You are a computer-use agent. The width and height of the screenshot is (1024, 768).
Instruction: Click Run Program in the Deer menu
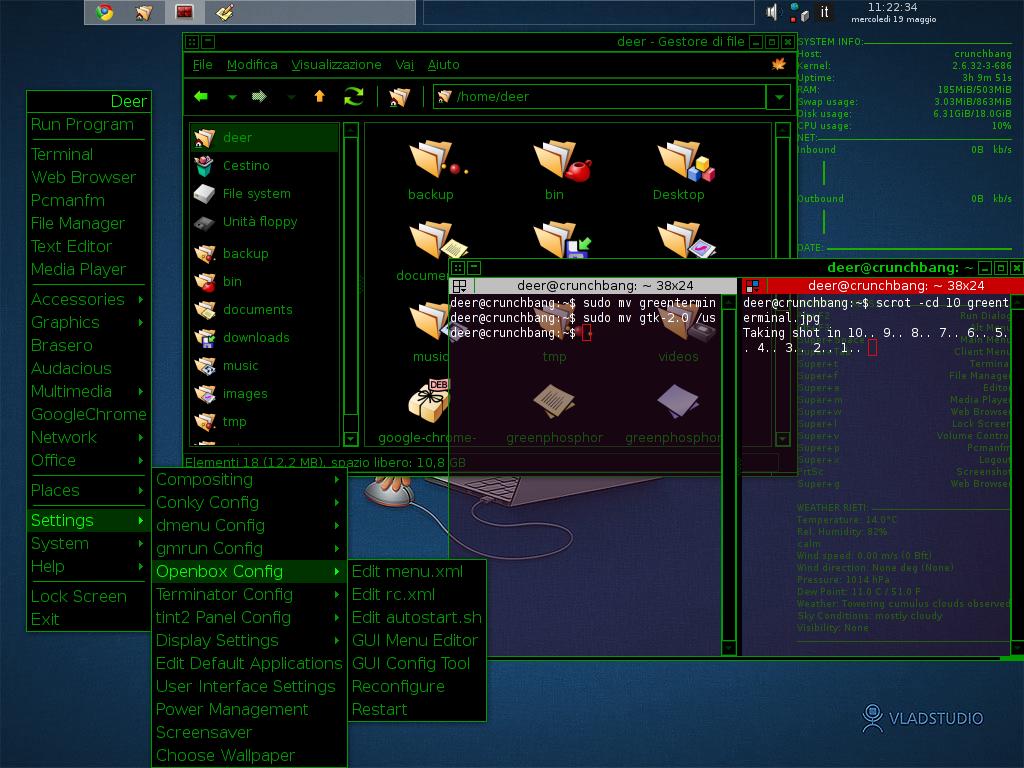point(88,124)
